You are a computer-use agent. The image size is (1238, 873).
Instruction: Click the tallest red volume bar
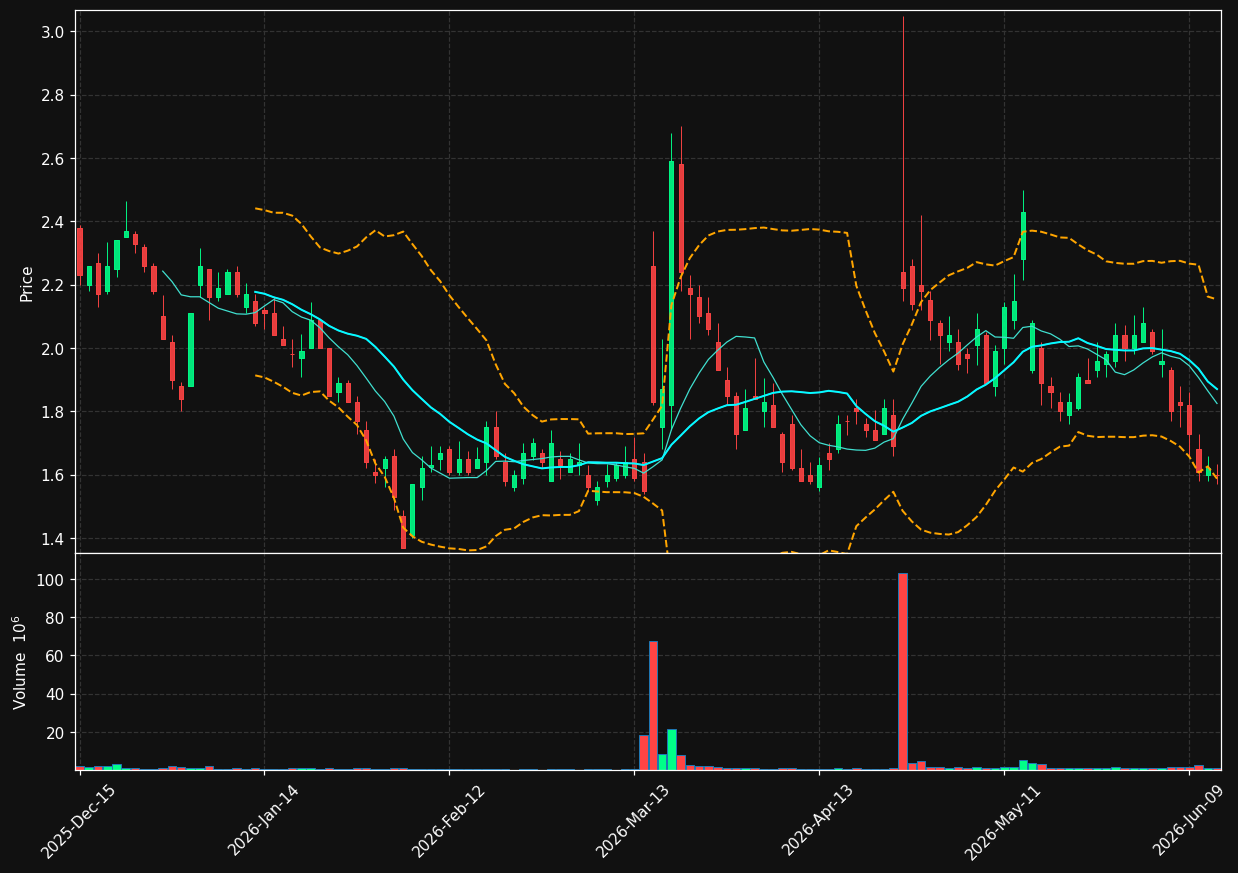click(903, 671)
